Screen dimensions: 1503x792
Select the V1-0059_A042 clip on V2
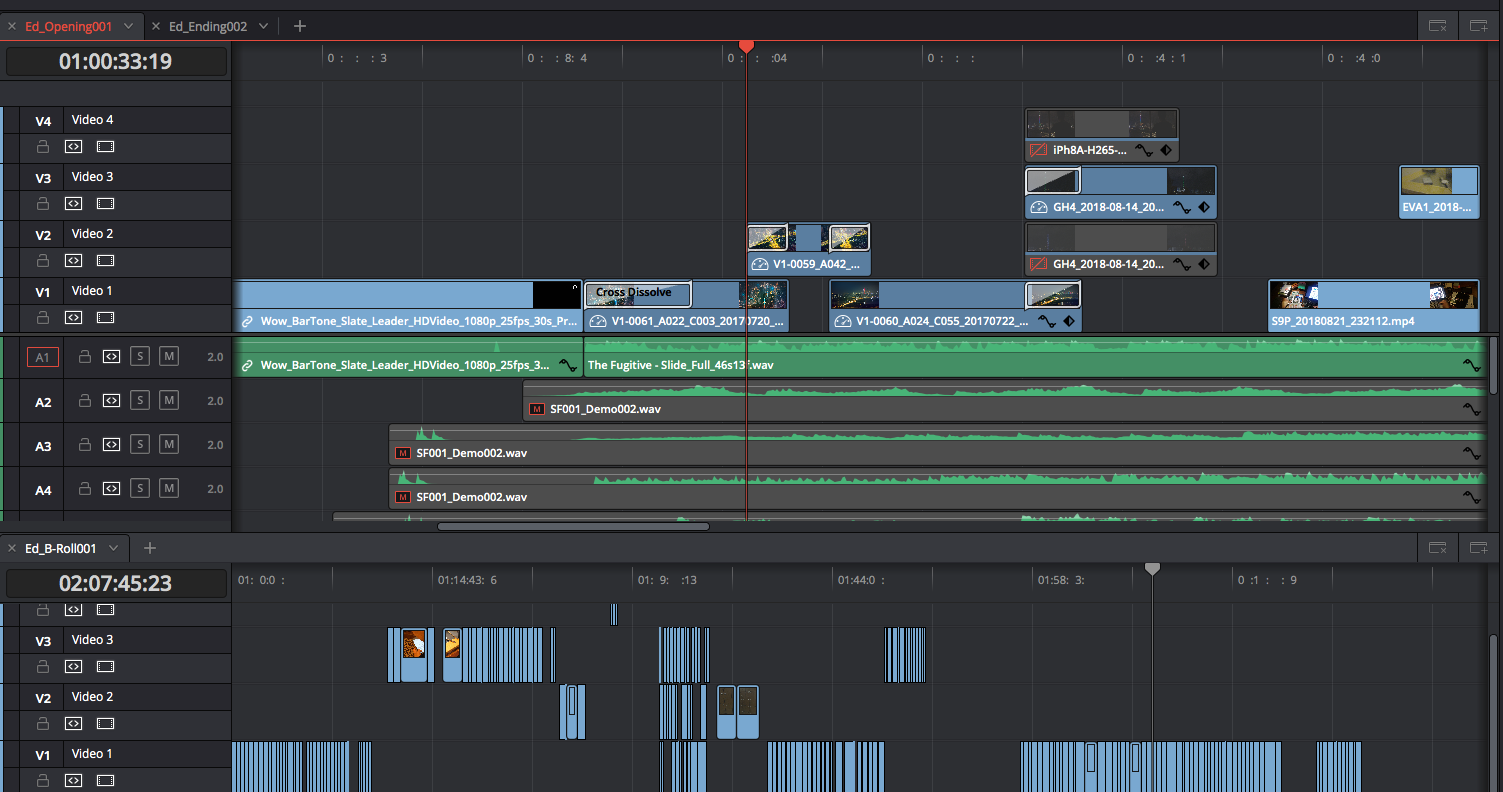[x=809, y=249]
